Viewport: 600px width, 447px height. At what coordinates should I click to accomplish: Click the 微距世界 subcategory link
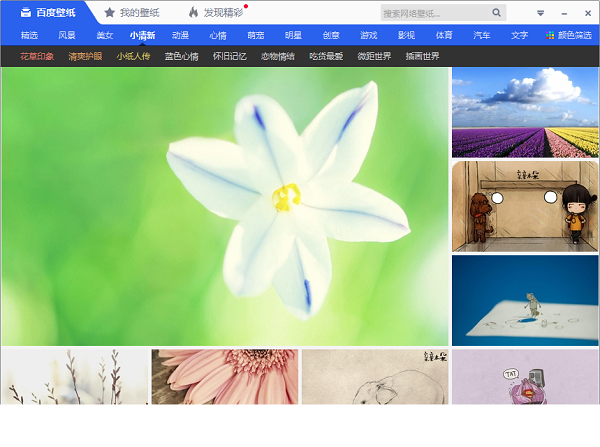click(374, 57)
